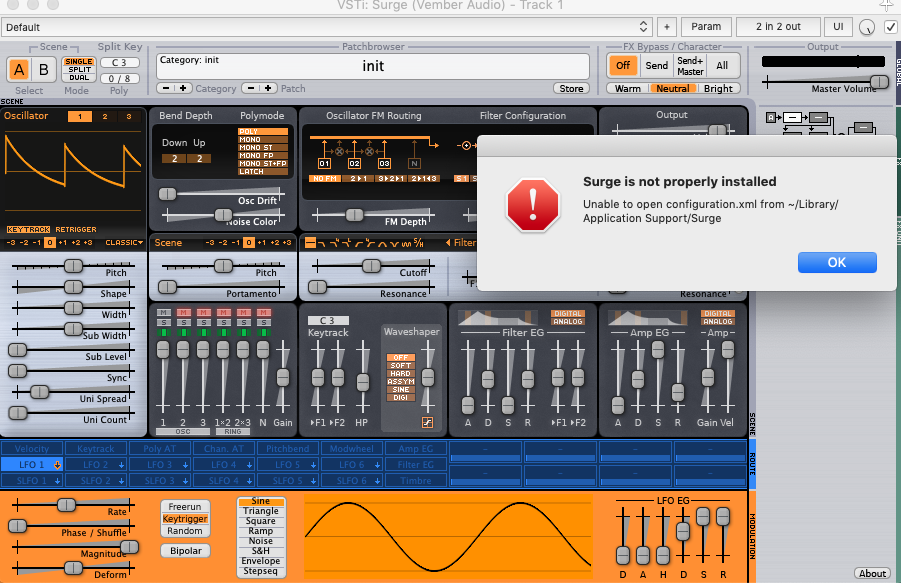Click the Split Key C 3 field

(120, 63)
